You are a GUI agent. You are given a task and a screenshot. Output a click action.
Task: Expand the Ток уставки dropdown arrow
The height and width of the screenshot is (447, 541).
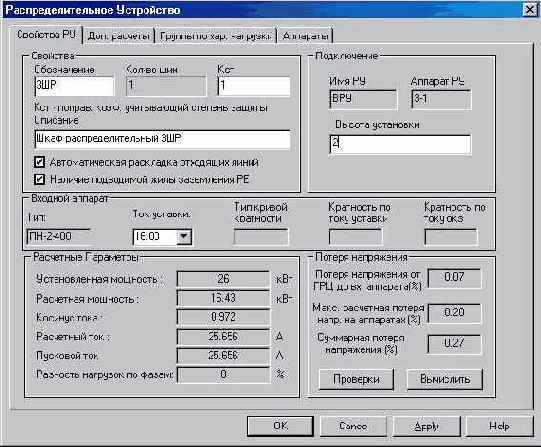(x=184, y=237)
